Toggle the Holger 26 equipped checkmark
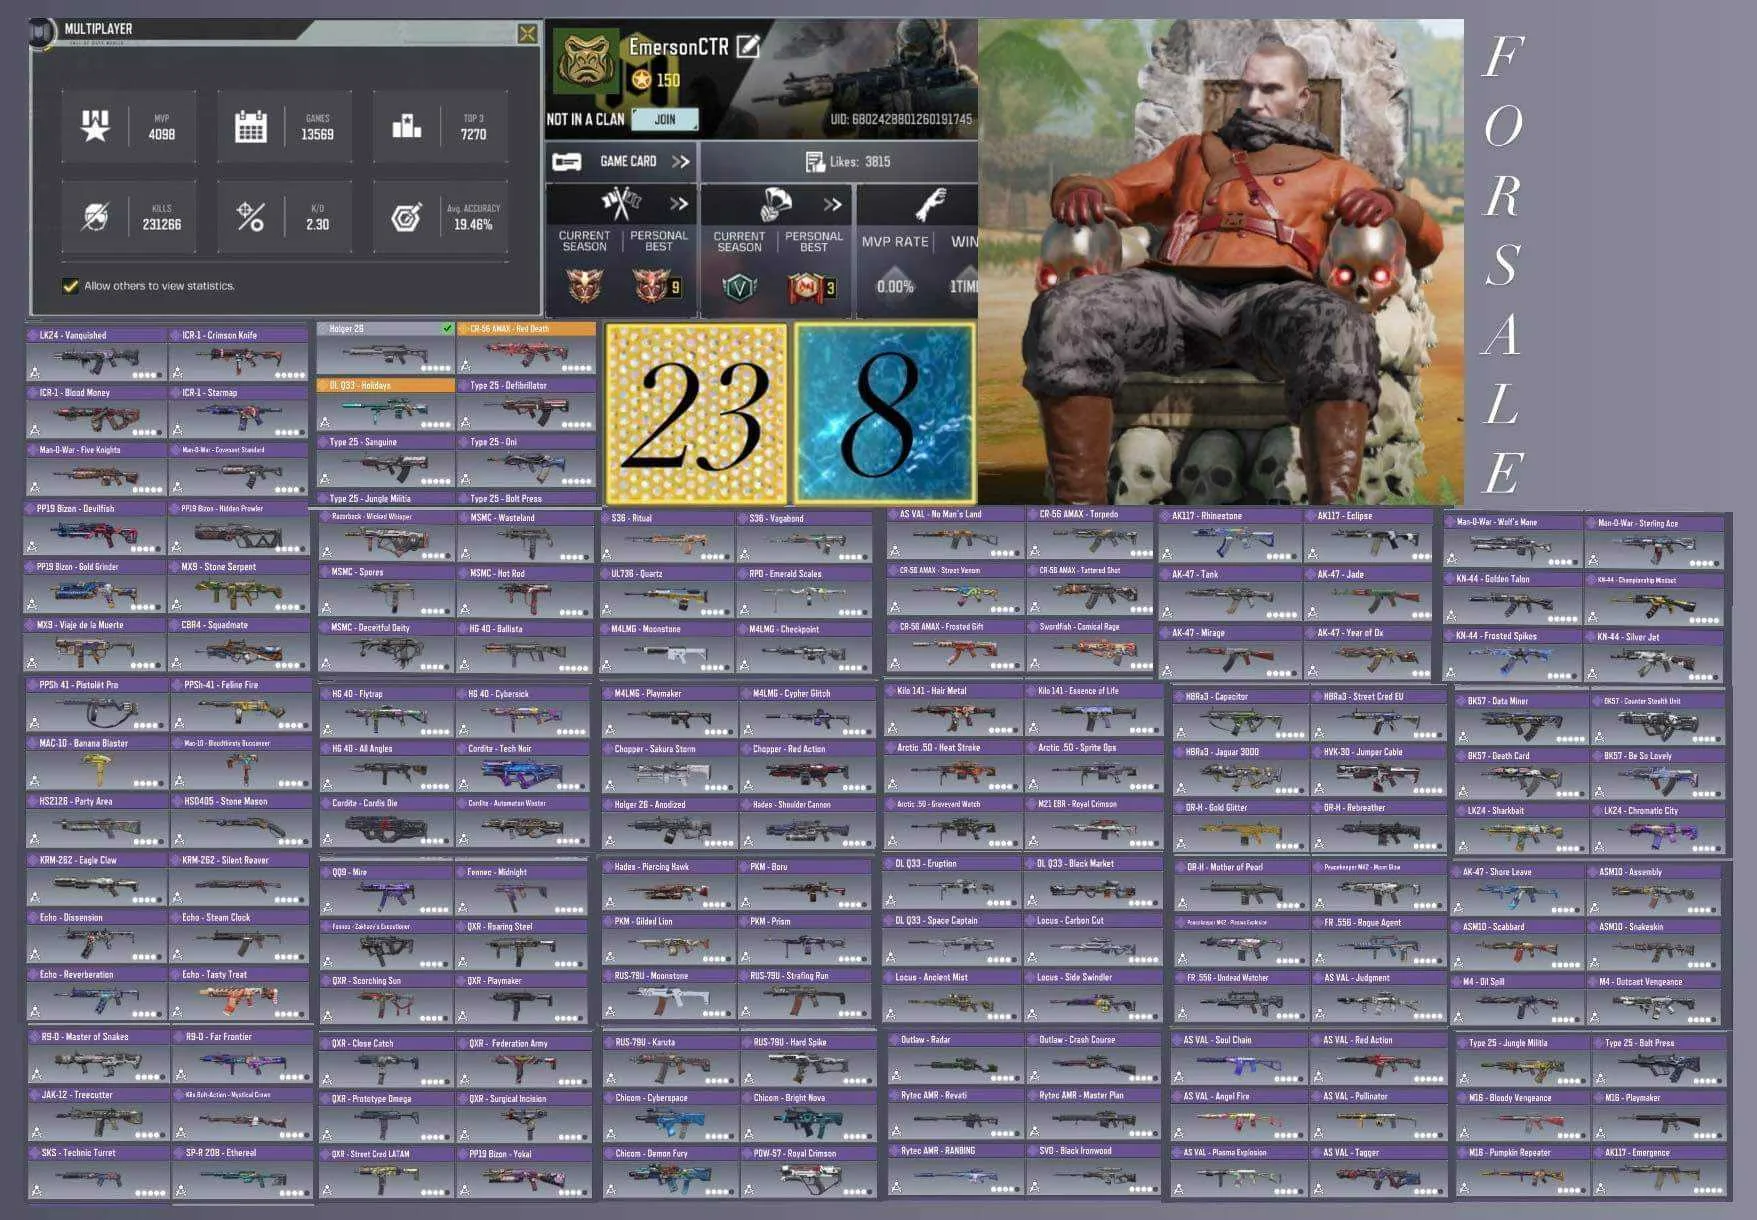Screen dimensions: 1757x1220 (447, 328)
